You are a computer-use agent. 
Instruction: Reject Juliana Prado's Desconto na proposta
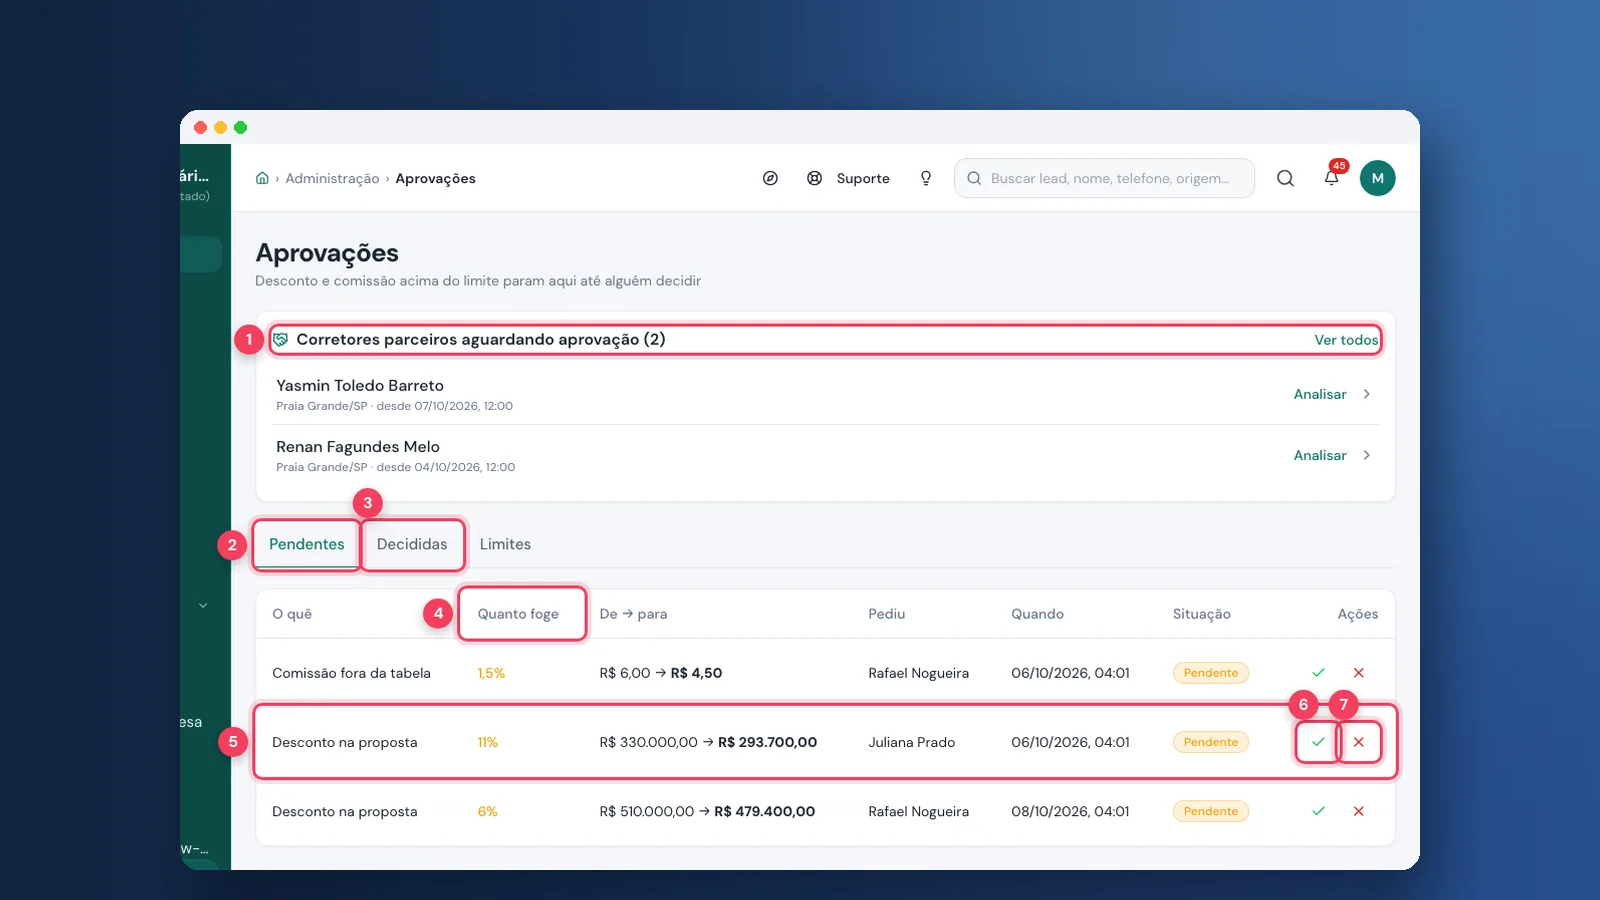click(1359, 742)
